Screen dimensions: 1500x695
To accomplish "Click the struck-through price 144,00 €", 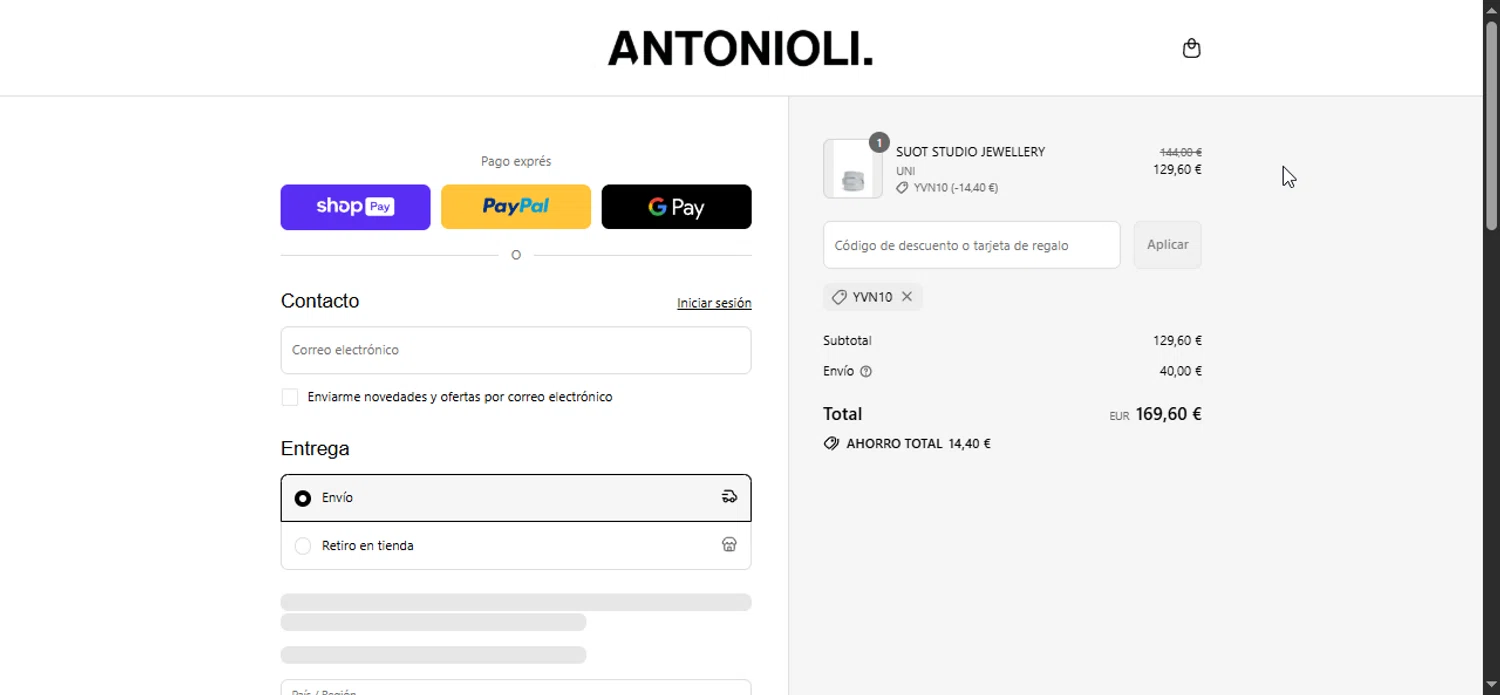I will pyautogui.click(x=1180, y=152).
